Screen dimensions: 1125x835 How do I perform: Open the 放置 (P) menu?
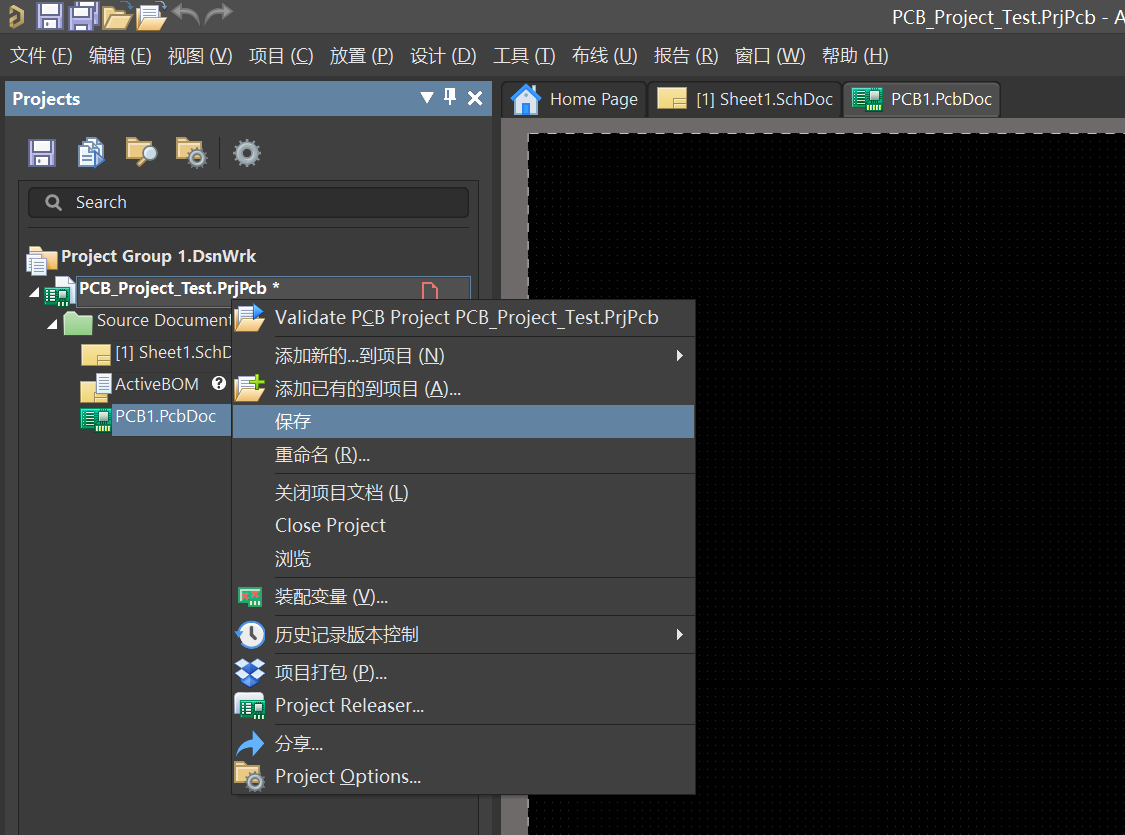[361, 56]
